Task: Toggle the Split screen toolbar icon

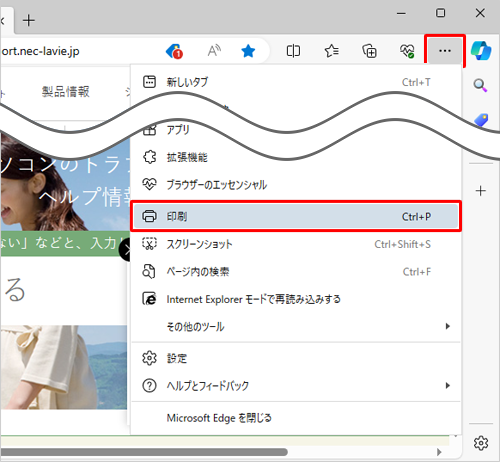Action: [x=293, y=51]
